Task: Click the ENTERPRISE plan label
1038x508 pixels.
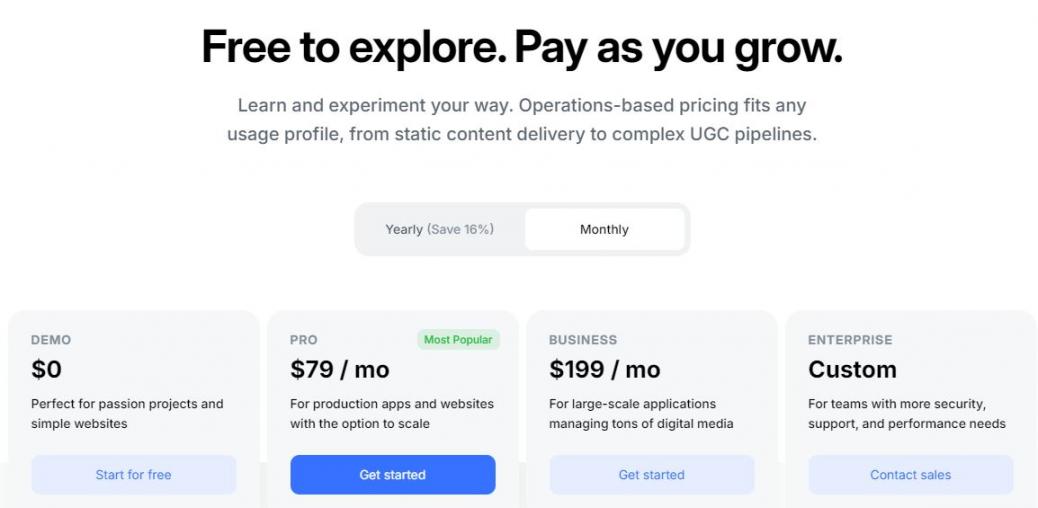Action: (850, 340)
